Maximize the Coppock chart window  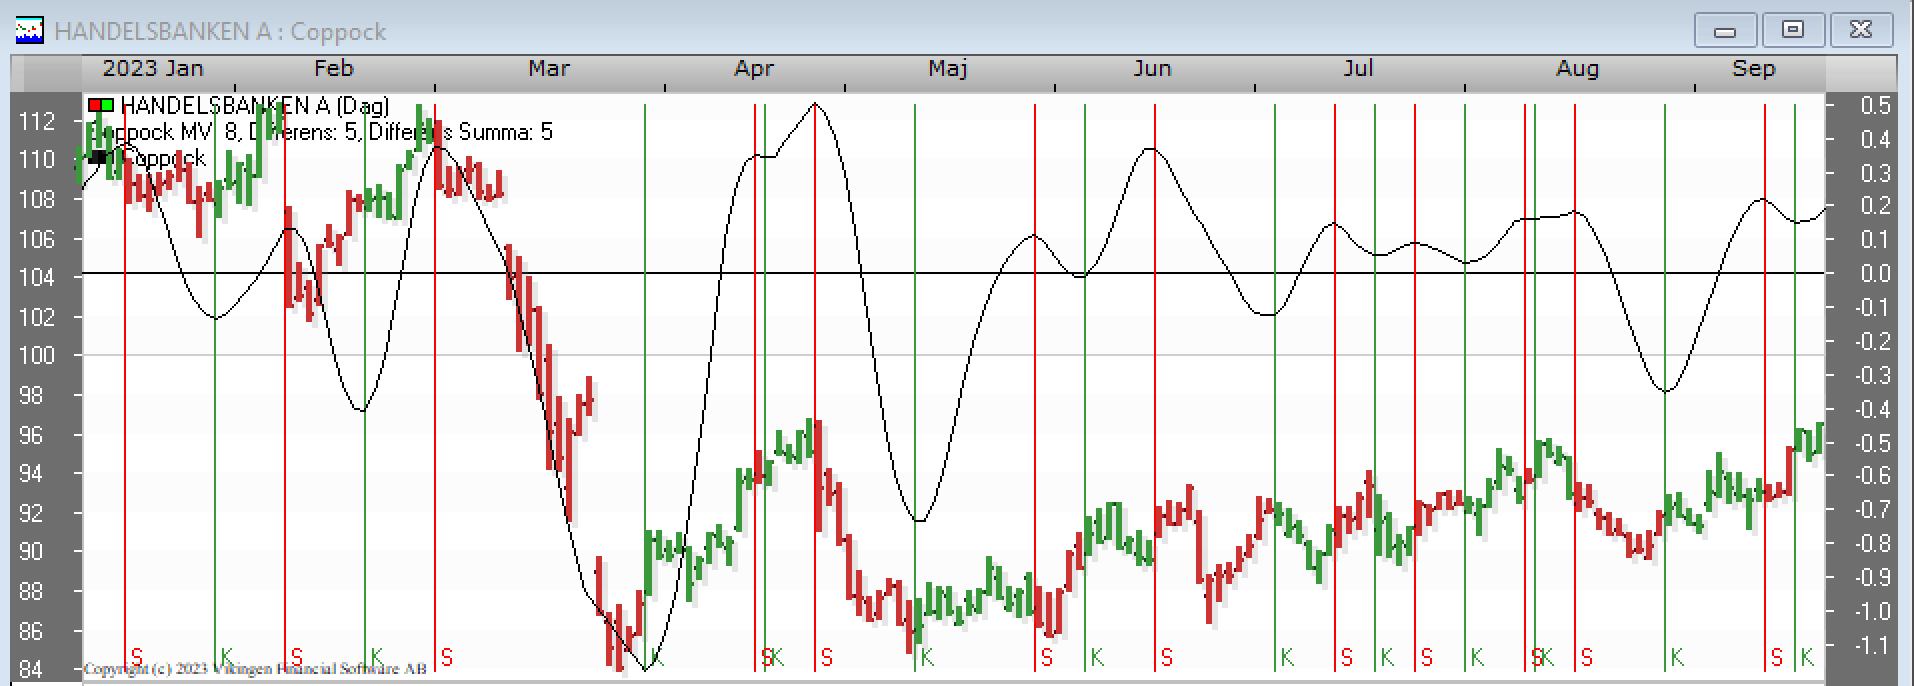(x=1792, y=31)
